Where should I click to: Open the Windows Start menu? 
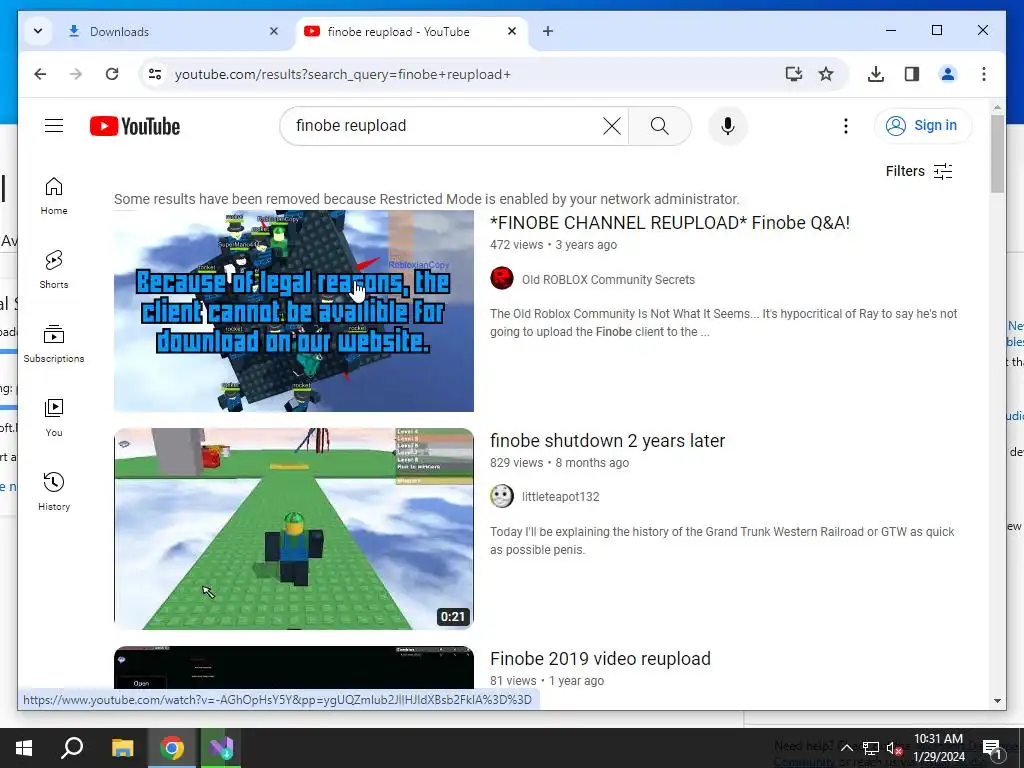click(x=24, y=748)
